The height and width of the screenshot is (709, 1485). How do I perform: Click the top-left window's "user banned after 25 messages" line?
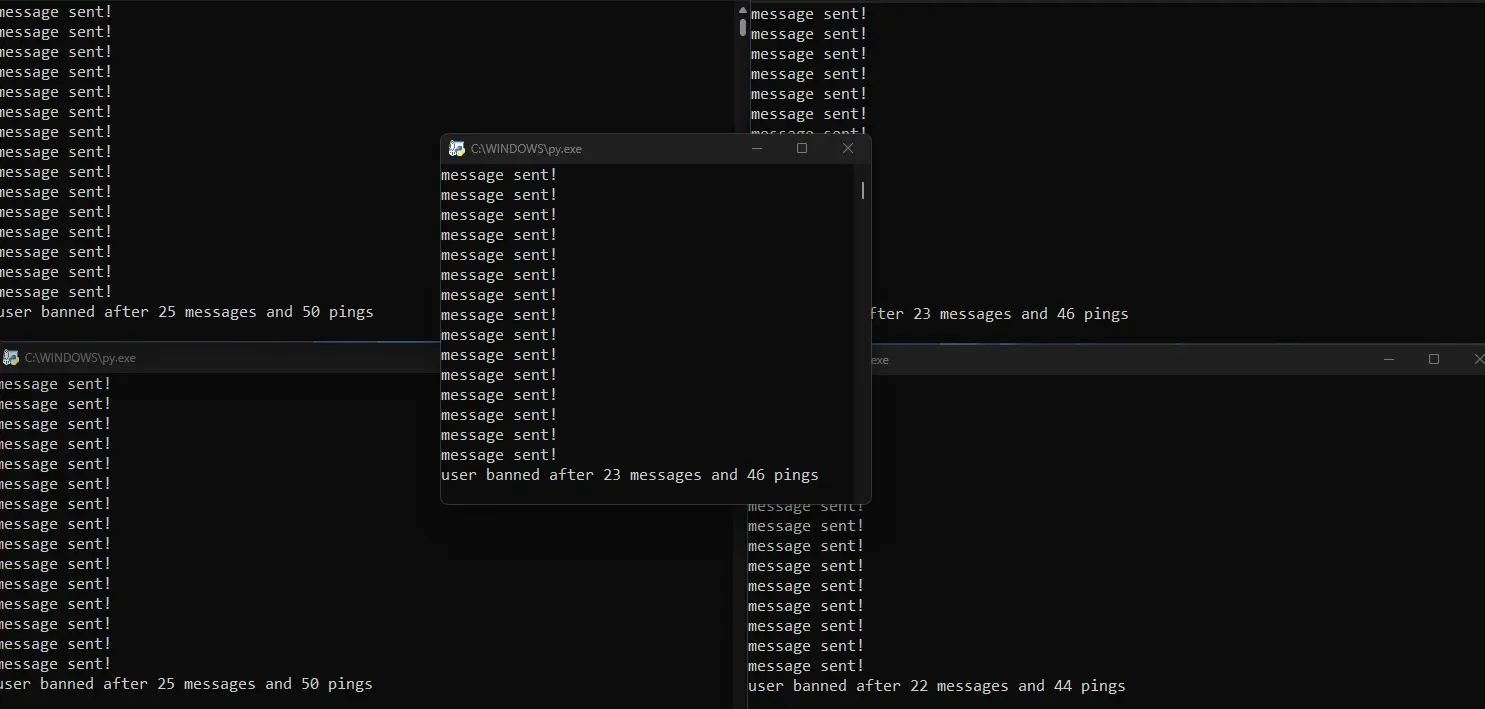coord(186,312)
